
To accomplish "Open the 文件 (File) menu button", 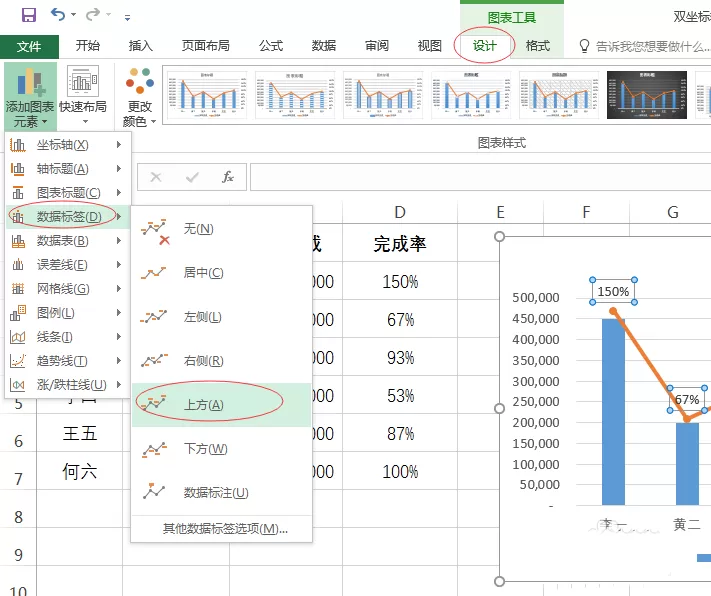I will click(29, 46).
